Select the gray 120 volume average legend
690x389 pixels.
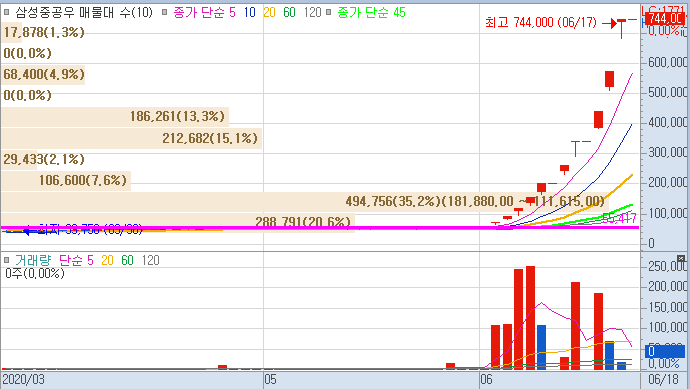150,260
